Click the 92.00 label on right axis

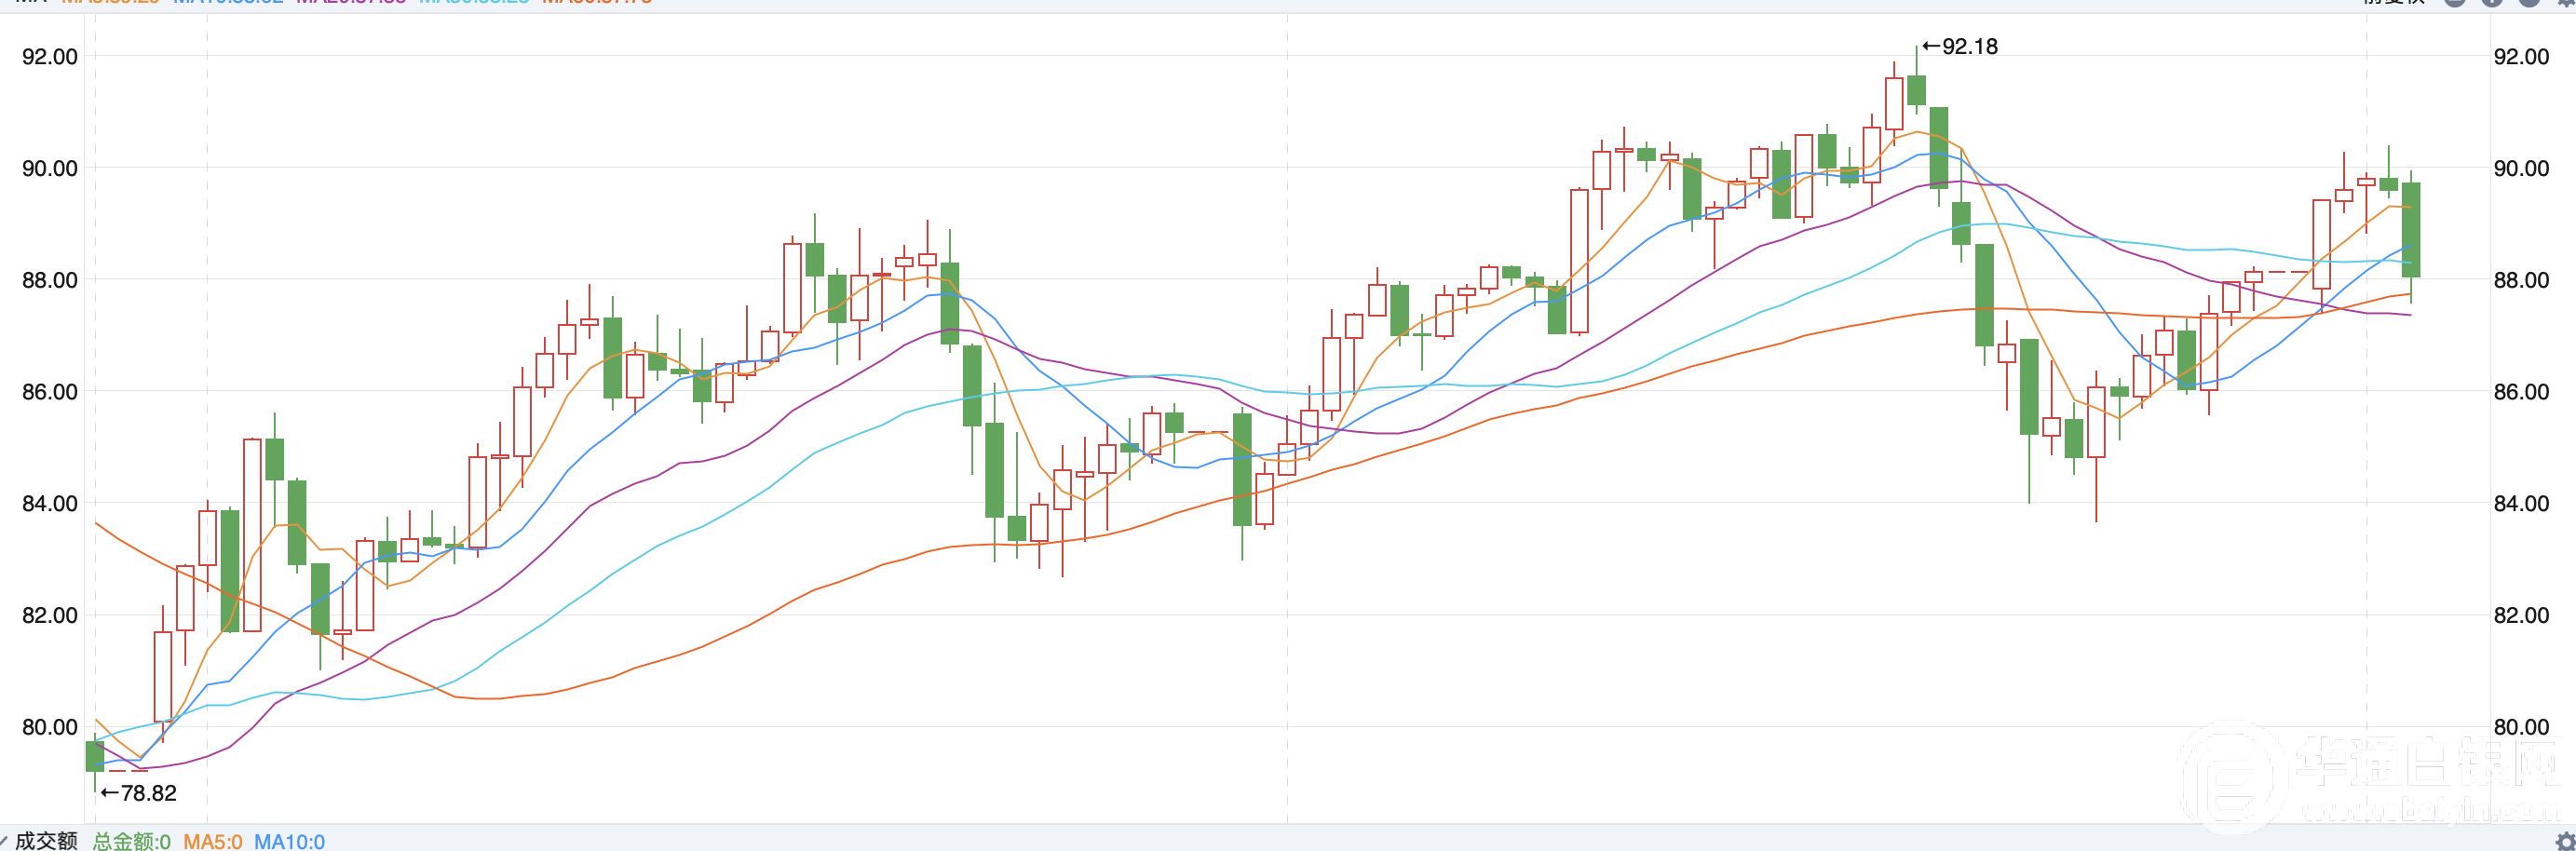[x=2521, y=57]
